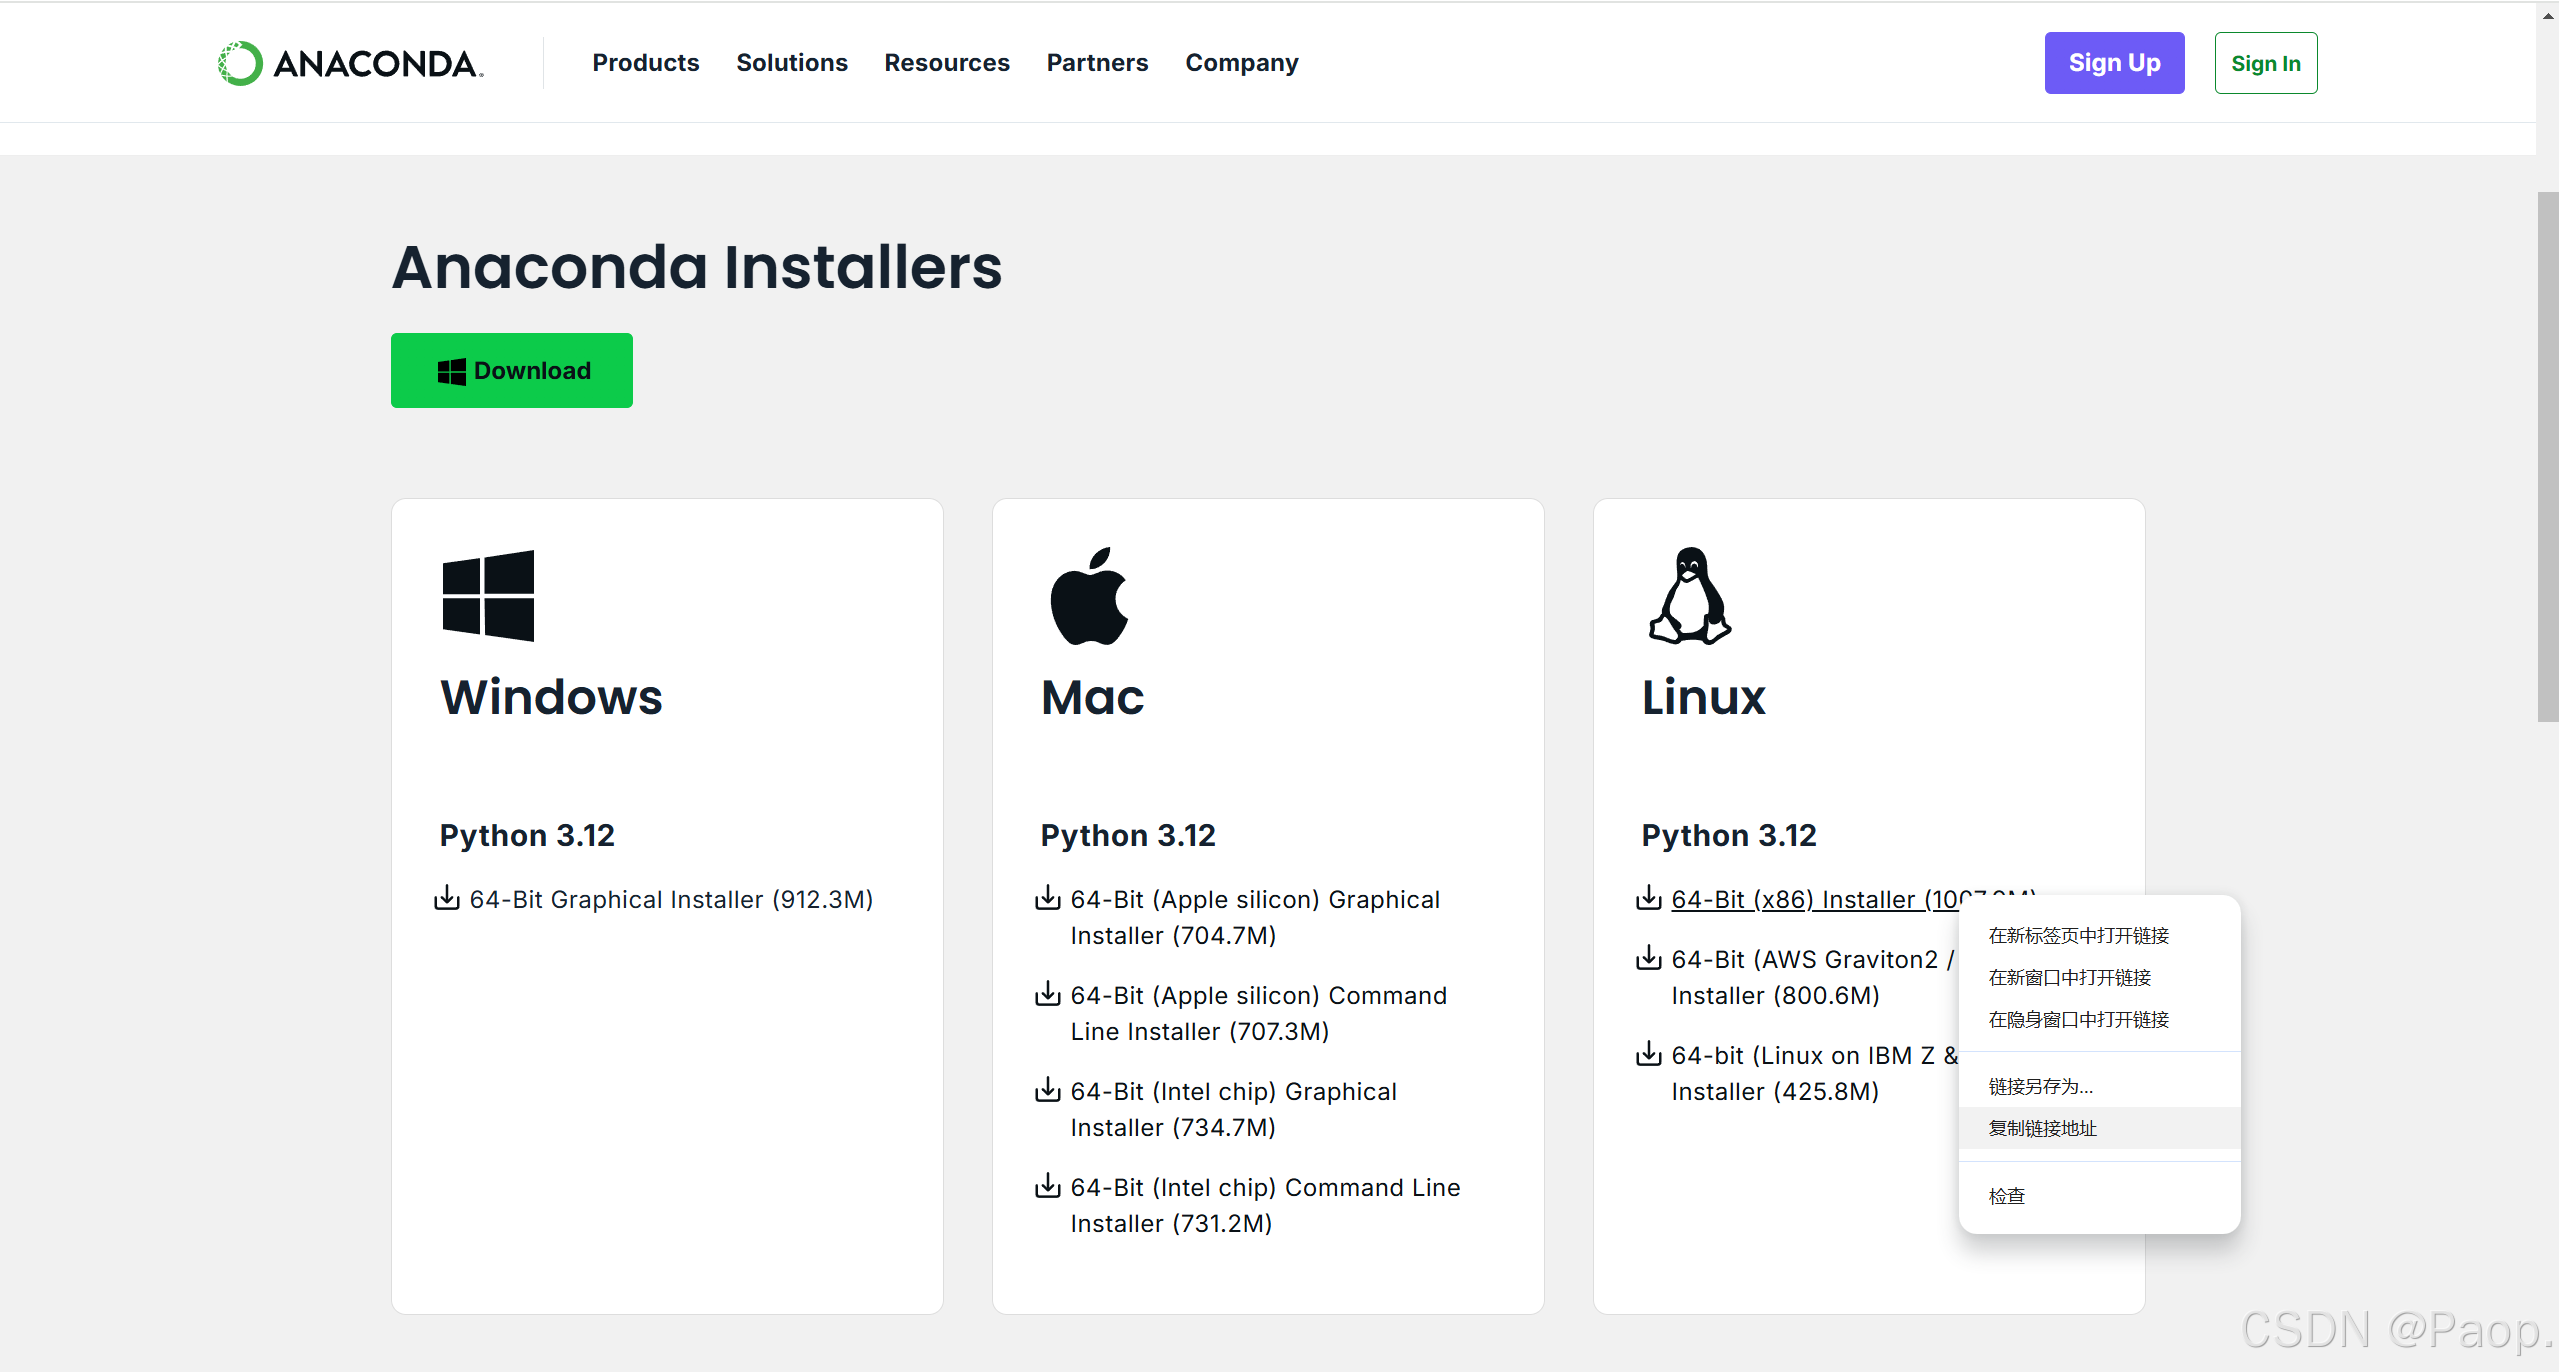Click download icon for Intel chip Command Line Installer

(1047, 1186)
